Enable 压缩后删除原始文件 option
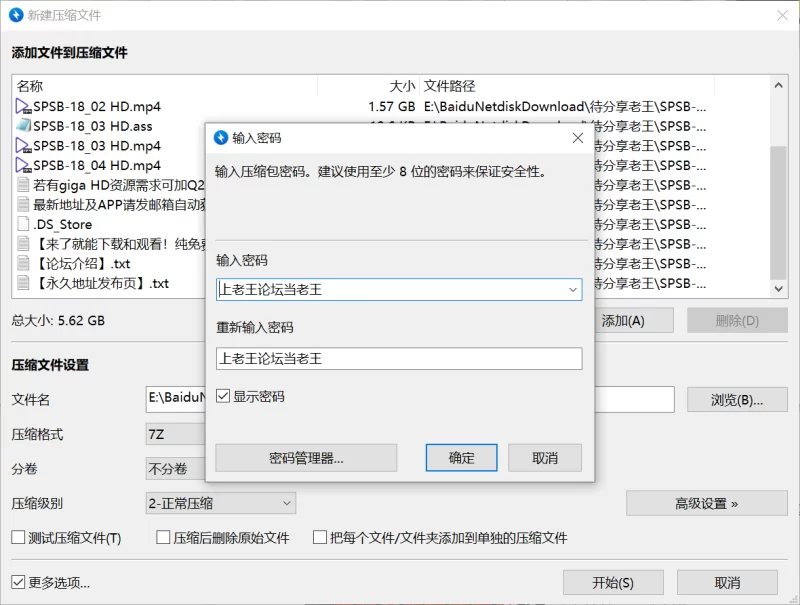 pos(163,537)
